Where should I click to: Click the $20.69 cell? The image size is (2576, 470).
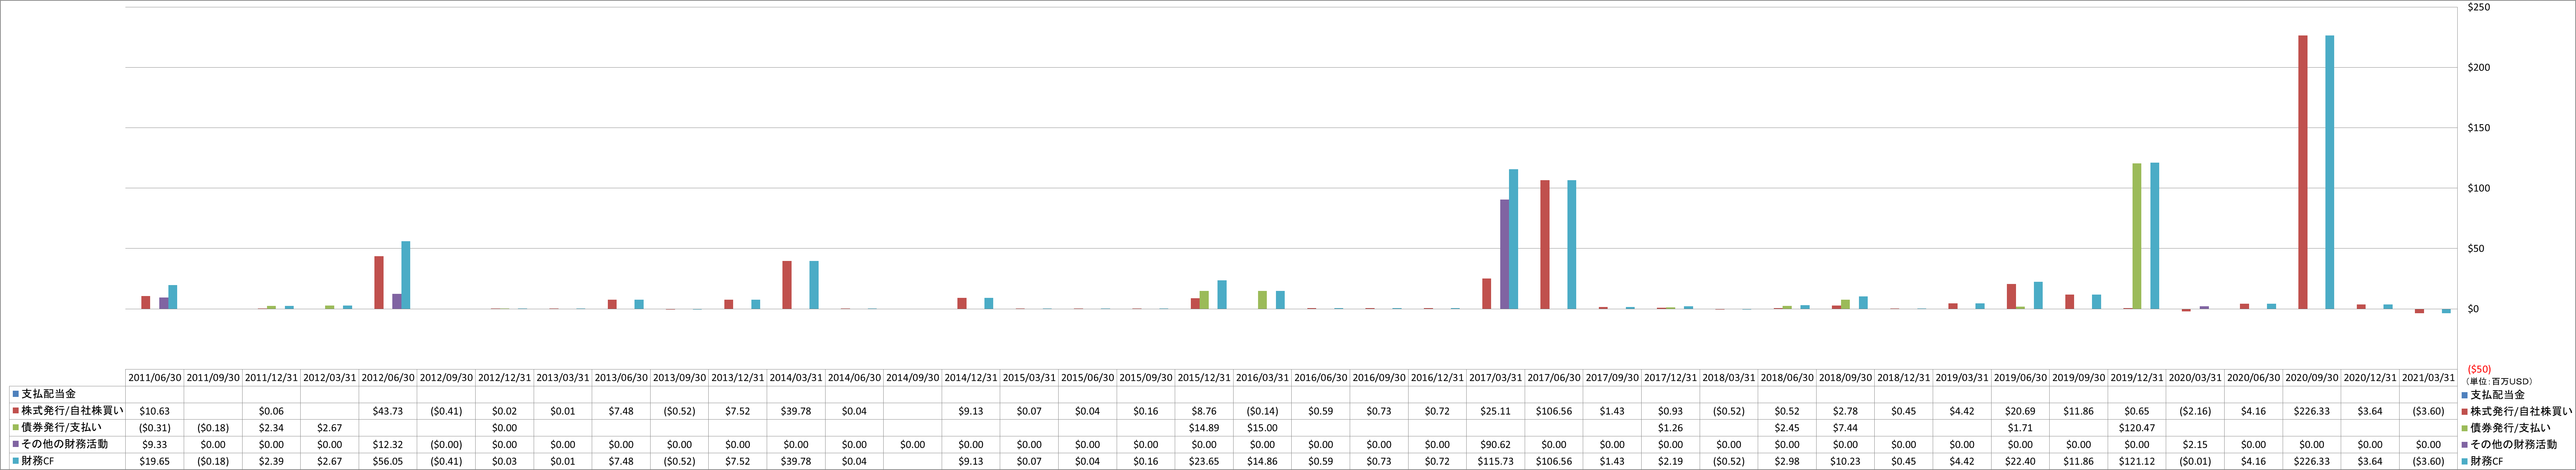click(x=2020, y=411)
